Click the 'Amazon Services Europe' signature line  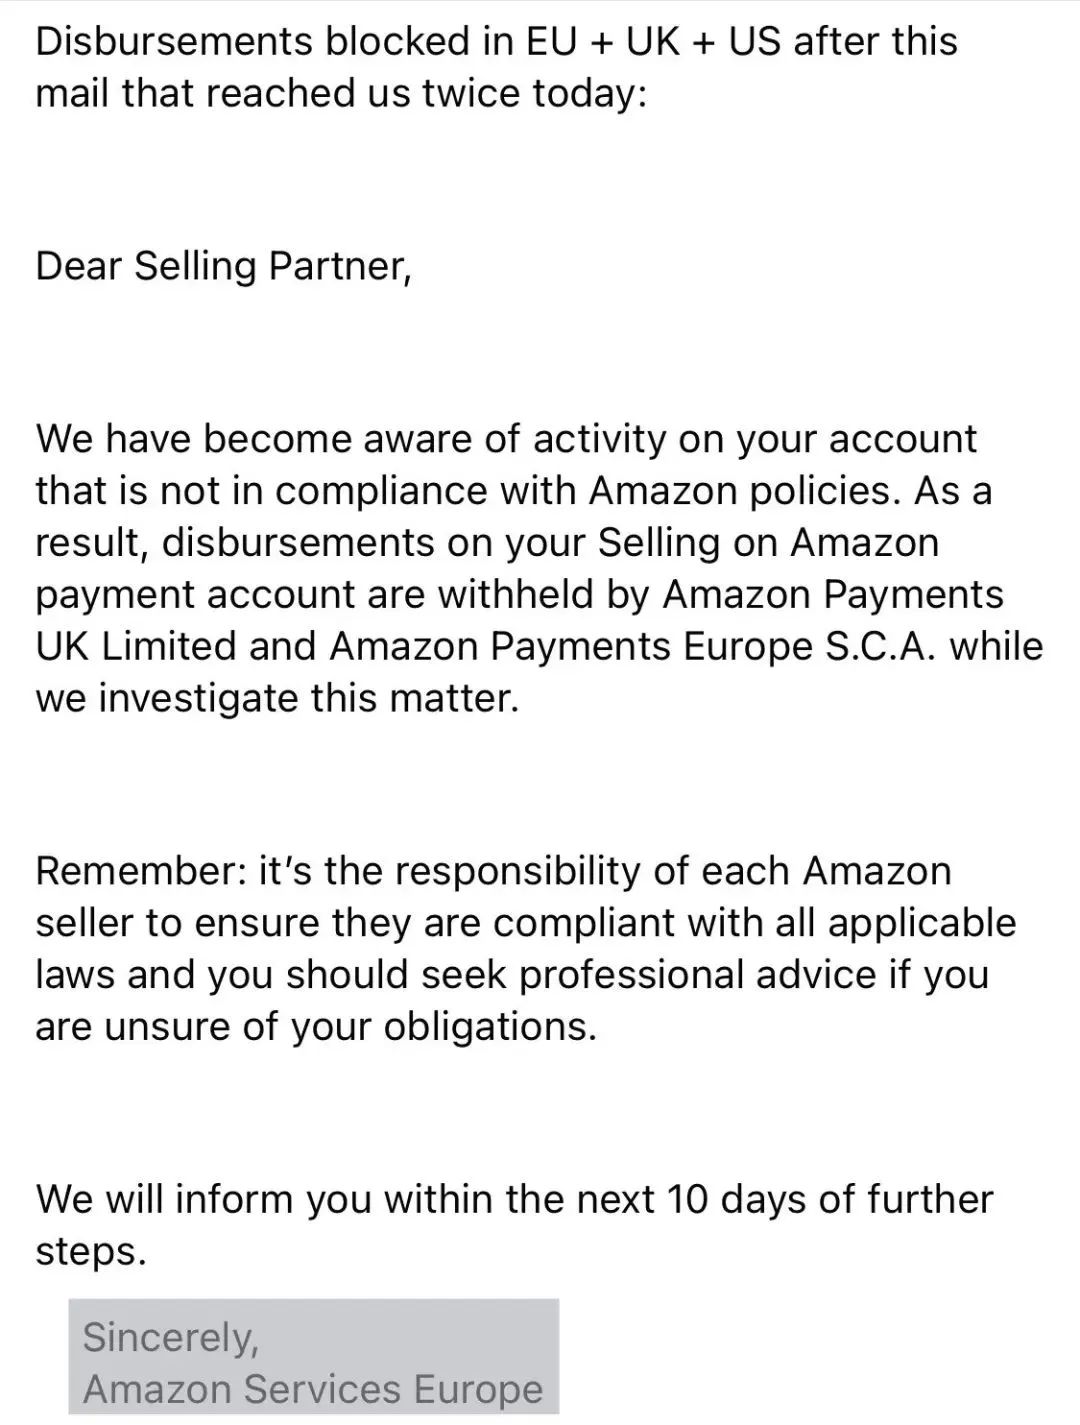[313, 1389]
